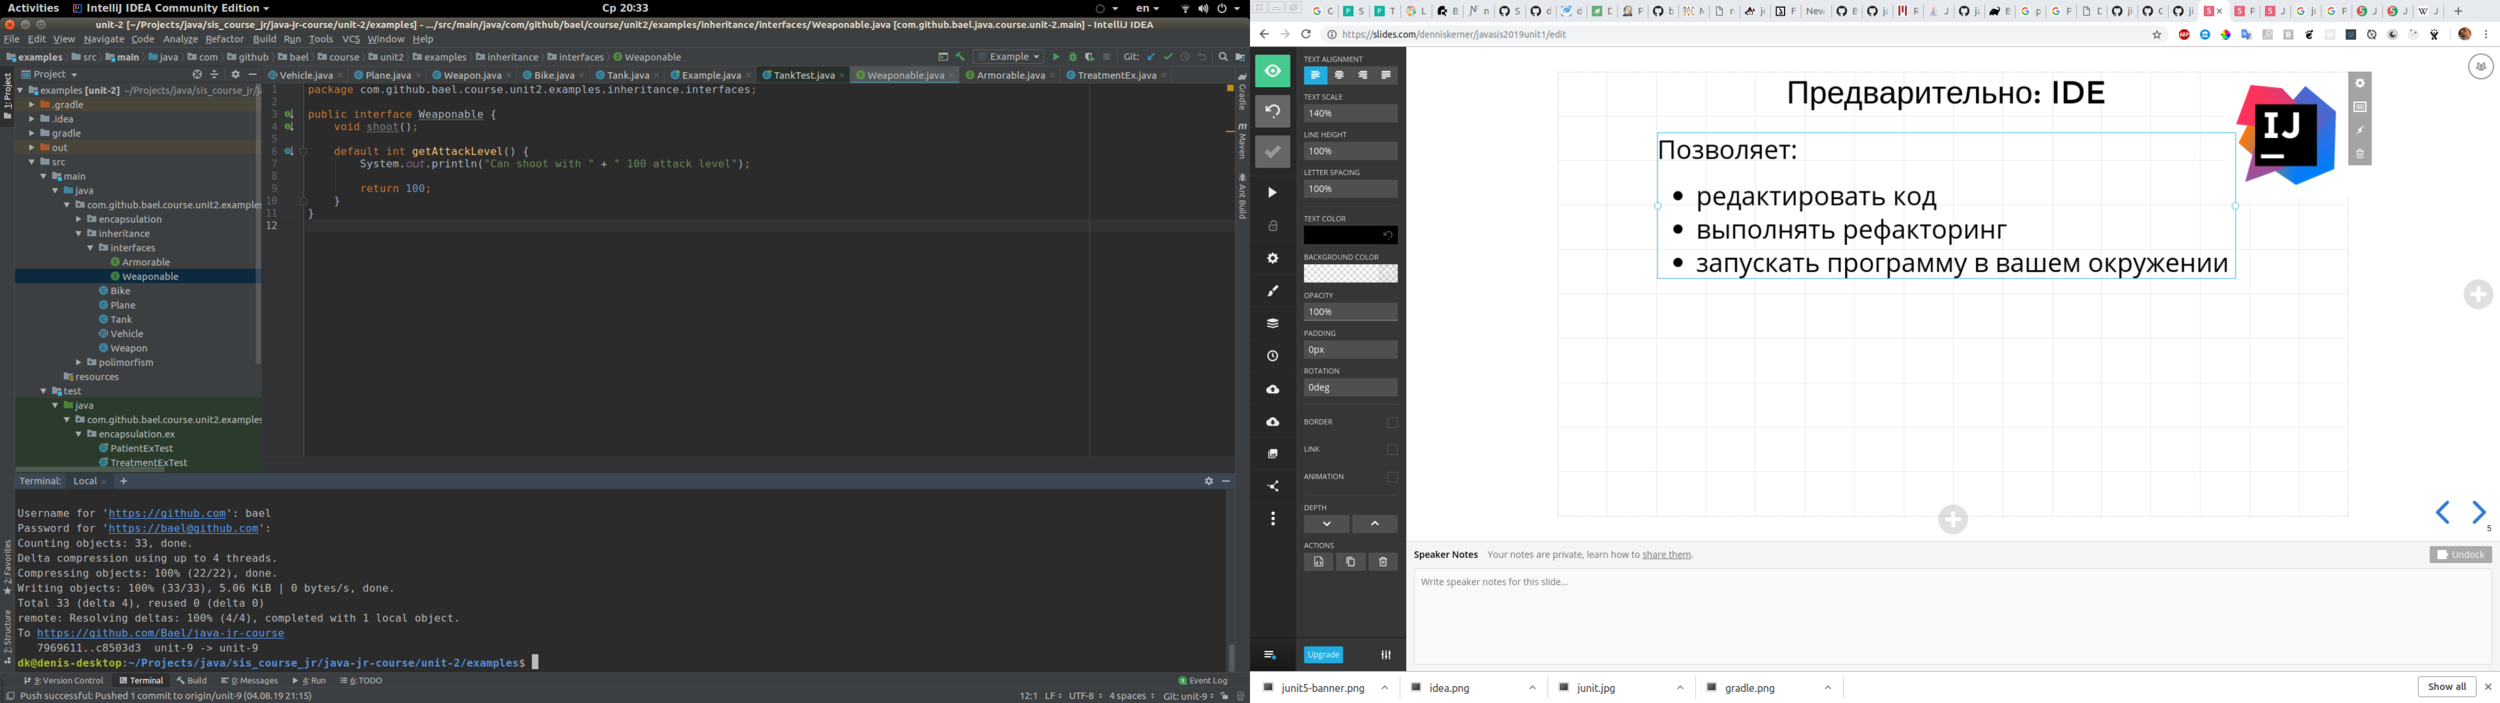
Task: Open Search Everywhere magnifier icon in IntelliJ
Action: (x=1222, y=57)
